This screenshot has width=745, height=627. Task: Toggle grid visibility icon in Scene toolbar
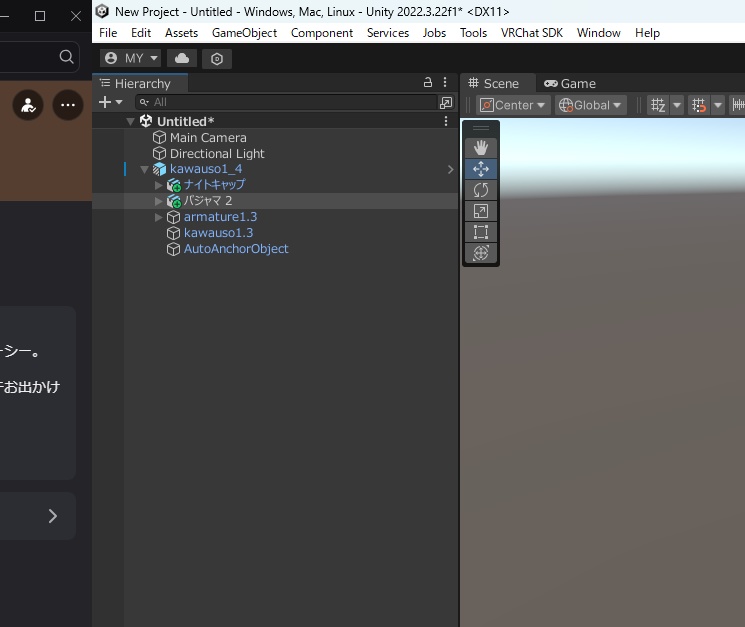coord(658,105)
